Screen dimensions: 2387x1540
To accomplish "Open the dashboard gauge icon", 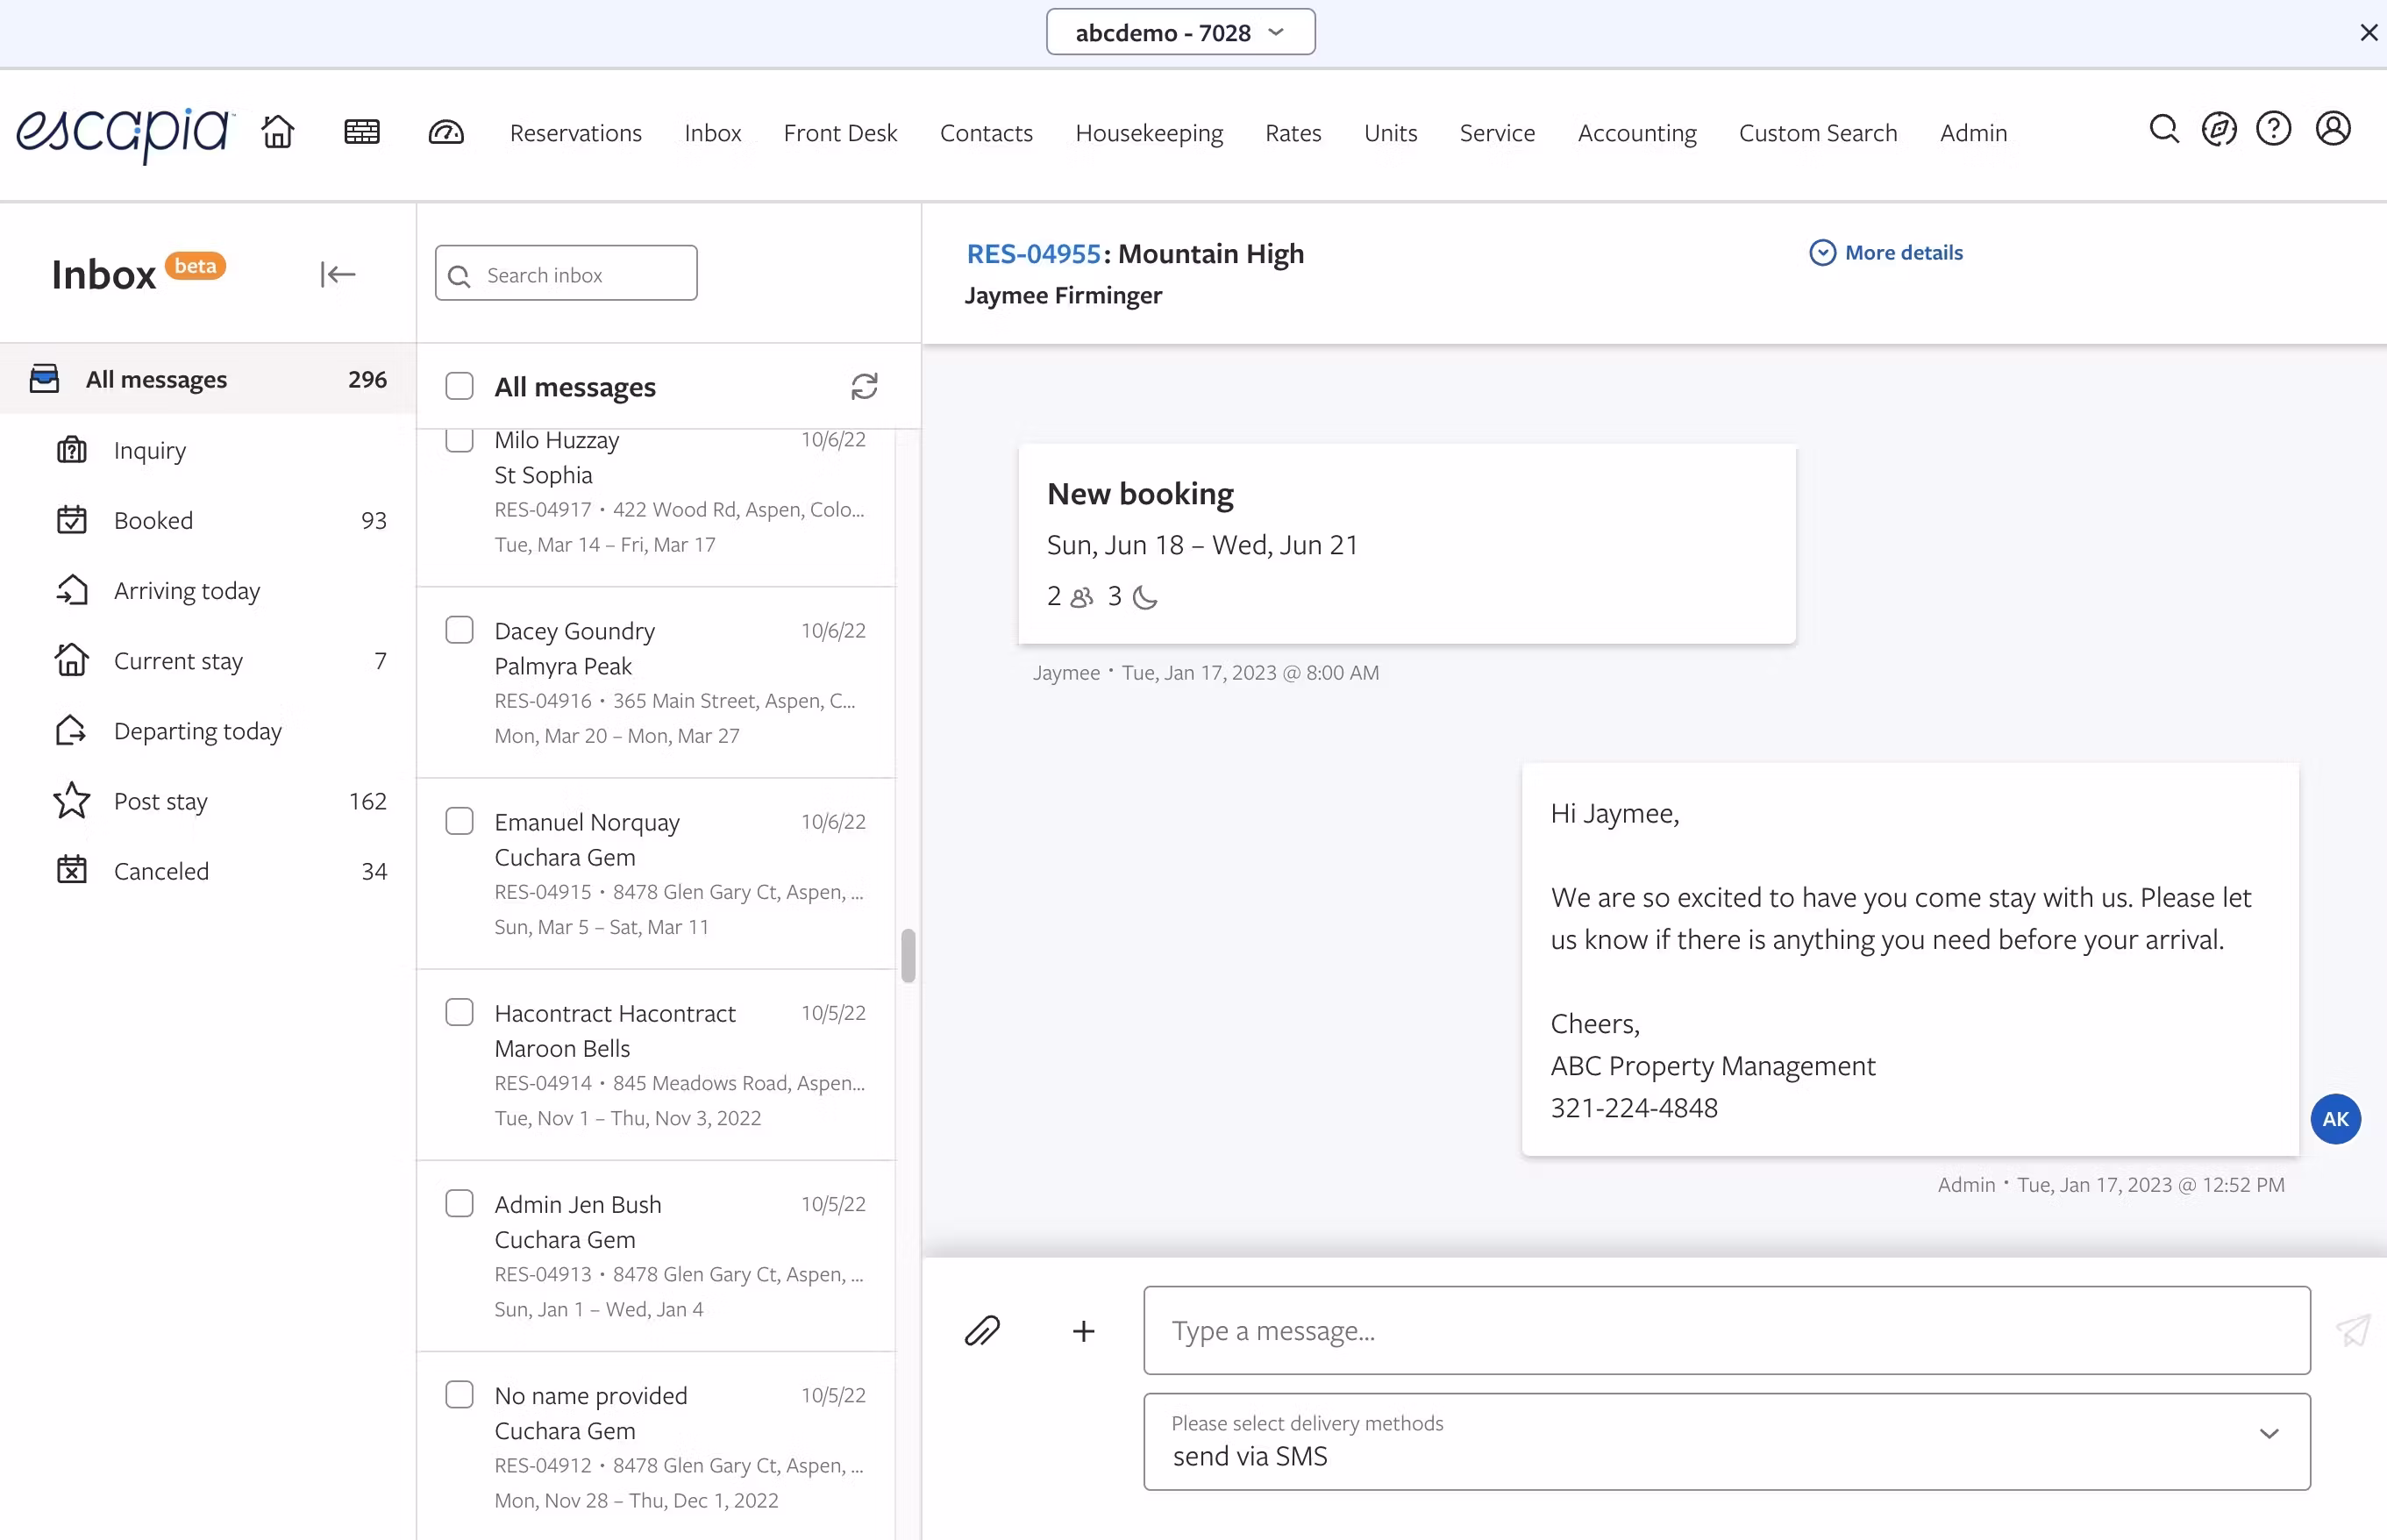I will tap(446, 132).
